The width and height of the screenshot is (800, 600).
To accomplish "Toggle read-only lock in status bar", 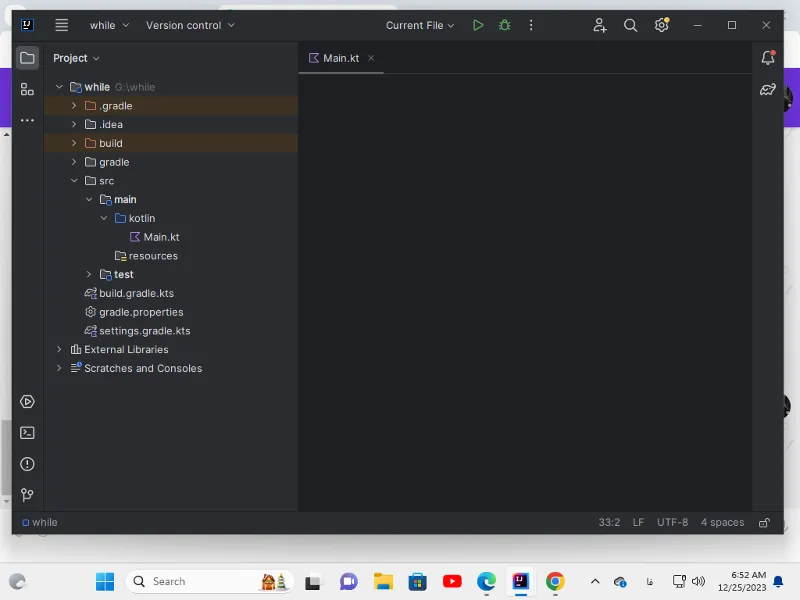I will pyautogui.click(x=764, y=522).
